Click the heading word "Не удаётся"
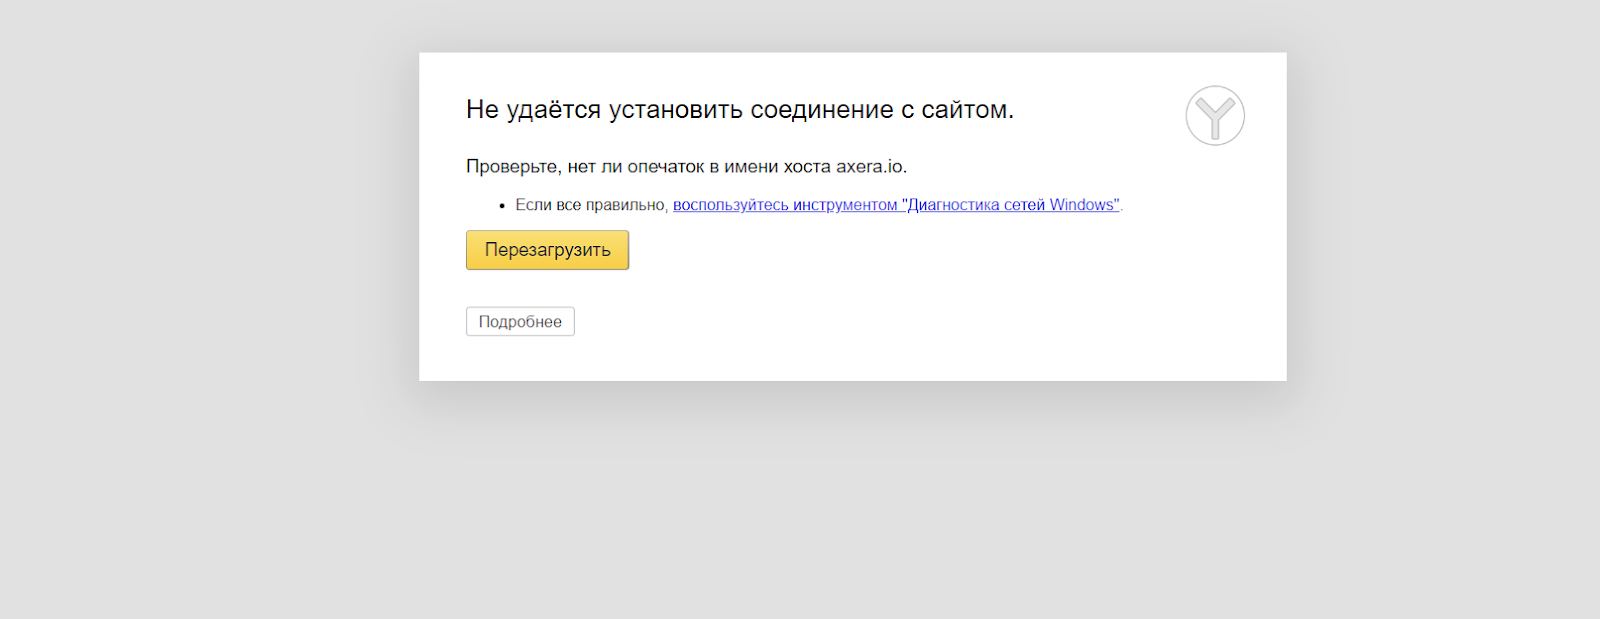This screenshot has width=1600, height=619. (x=533, y=110)
